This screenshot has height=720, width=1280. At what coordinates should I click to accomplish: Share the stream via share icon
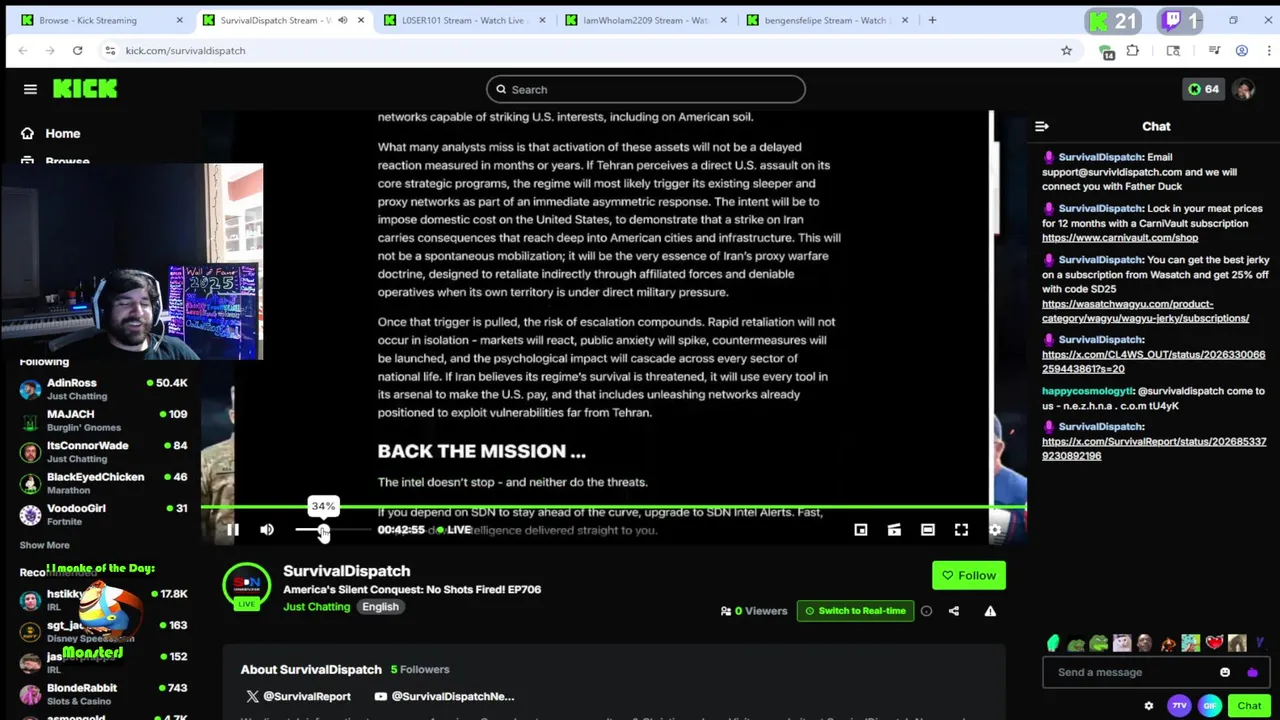(x=954, y=611)
